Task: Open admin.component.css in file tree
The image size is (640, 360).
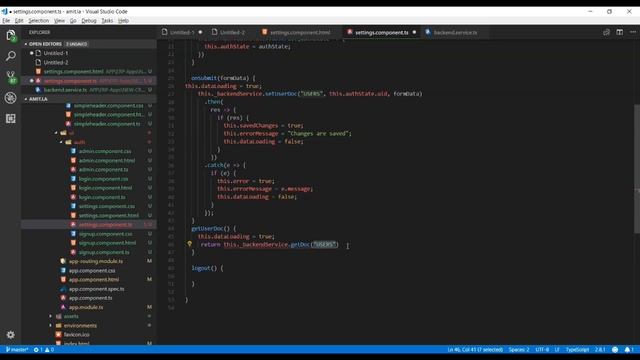Action: [105, 151]
